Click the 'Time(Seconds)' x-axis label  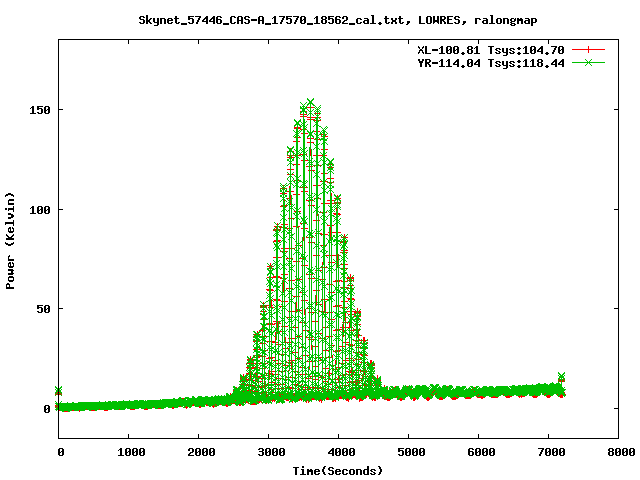338,471
